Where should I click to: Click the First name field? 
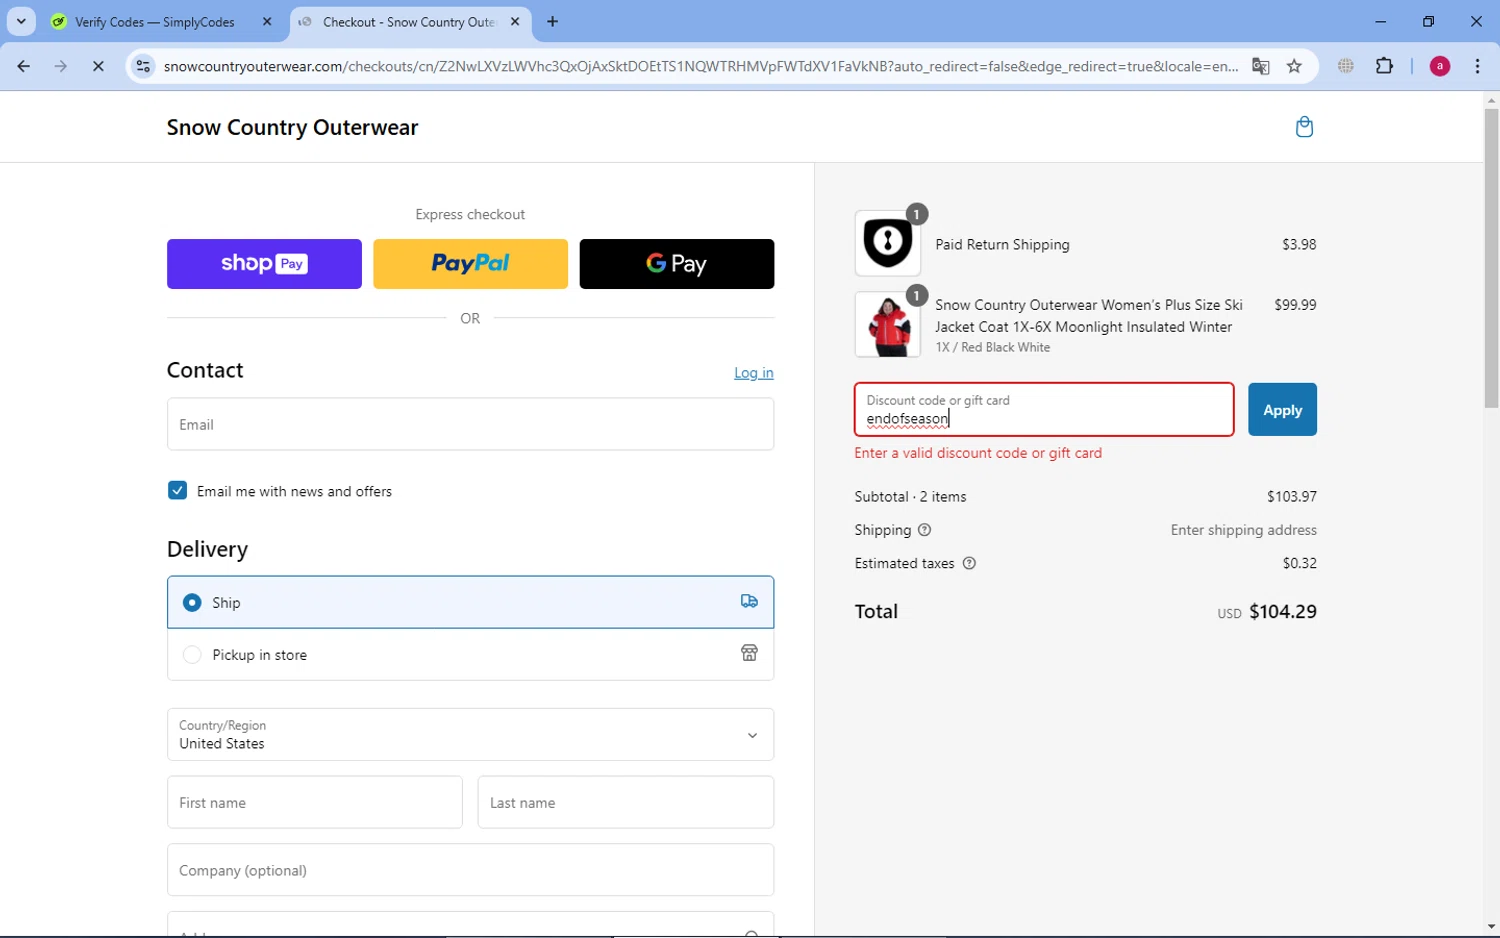tap(315, 802)
